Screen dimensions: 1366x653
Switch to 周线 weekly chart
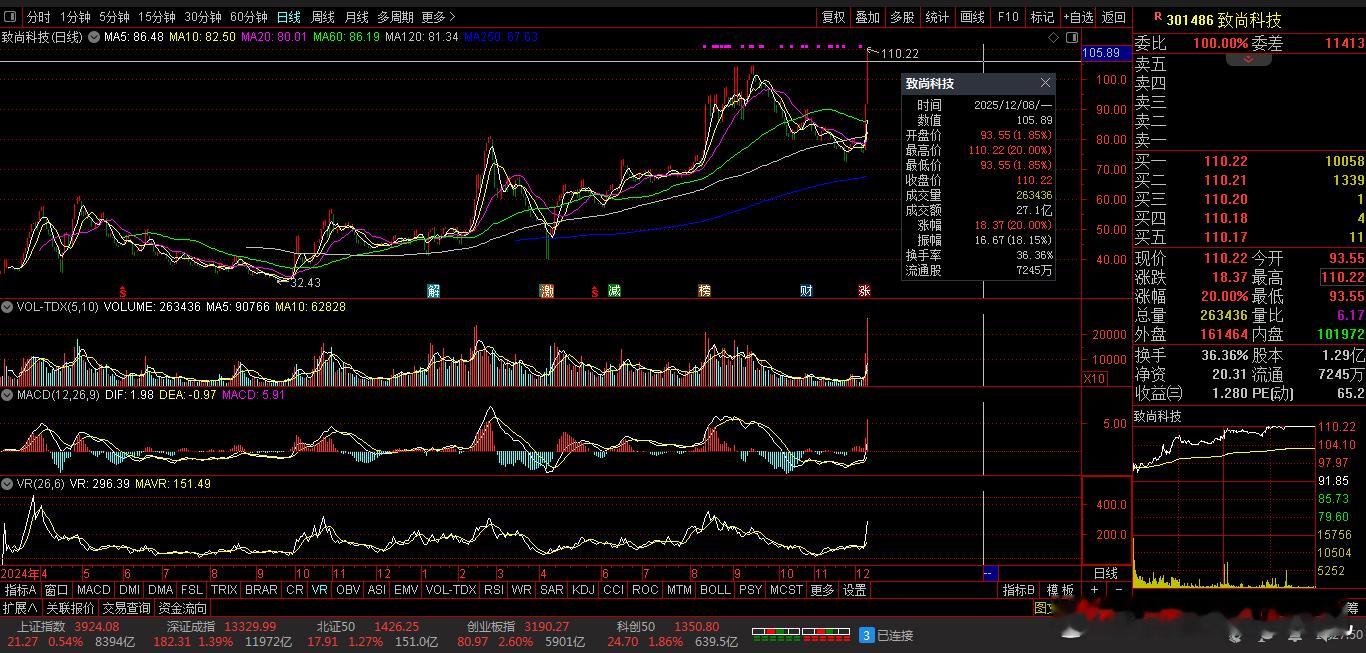(x=322, y=17)
